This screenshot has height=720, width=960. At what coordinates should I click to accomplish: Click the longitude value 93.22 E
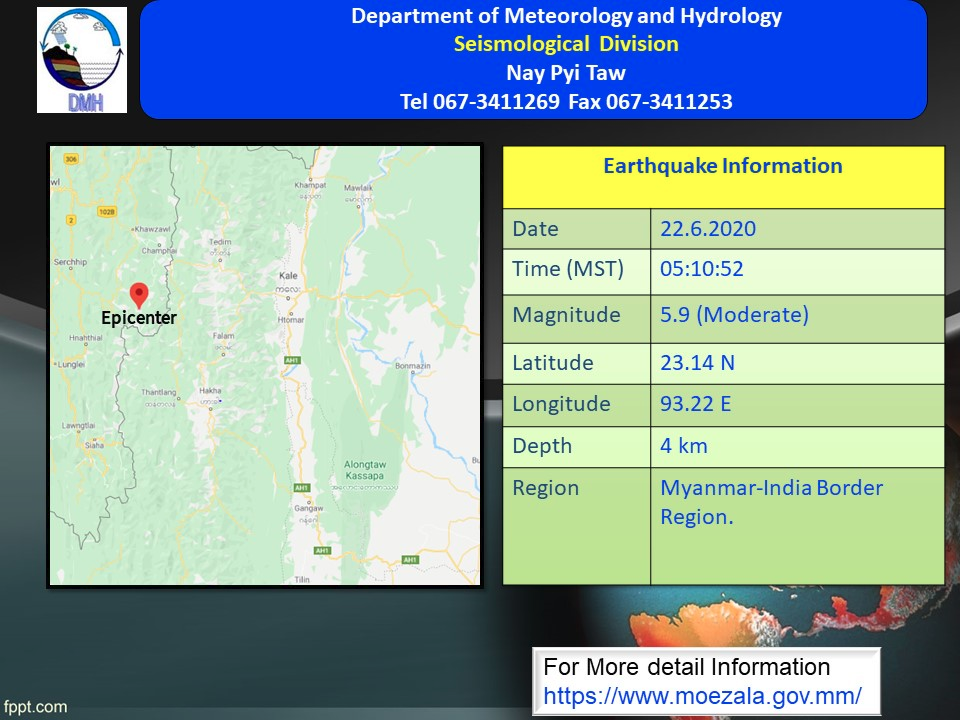click(697, 404)
